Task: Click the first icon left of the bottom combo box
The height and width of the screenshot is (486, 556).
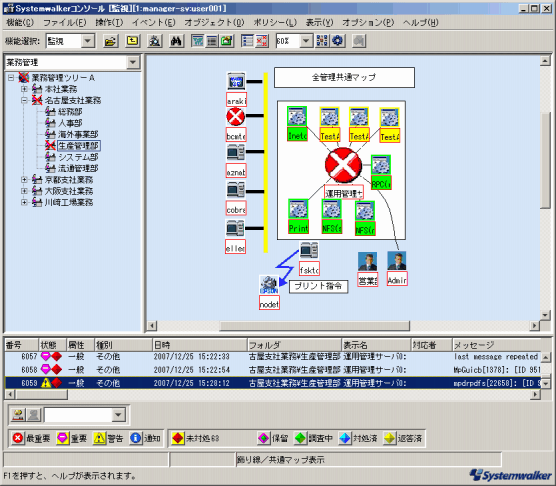Action: (18, 415)
